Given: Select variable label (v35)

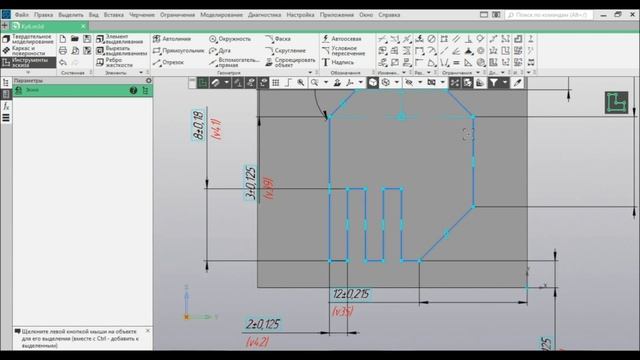Looking at the screenshot, I should click(342, 312).
